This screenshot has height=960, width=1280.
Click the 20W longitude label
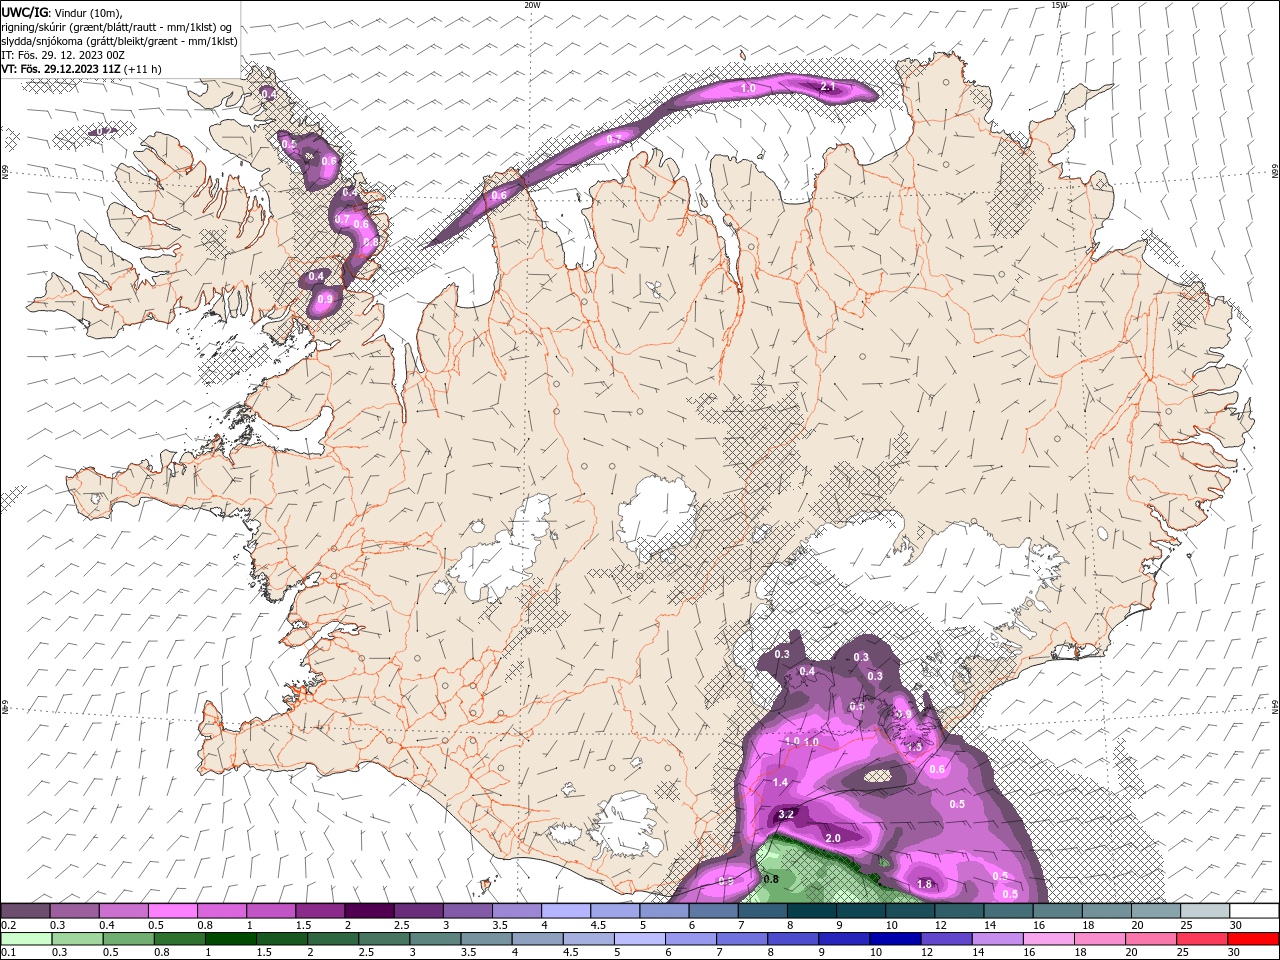532,5
